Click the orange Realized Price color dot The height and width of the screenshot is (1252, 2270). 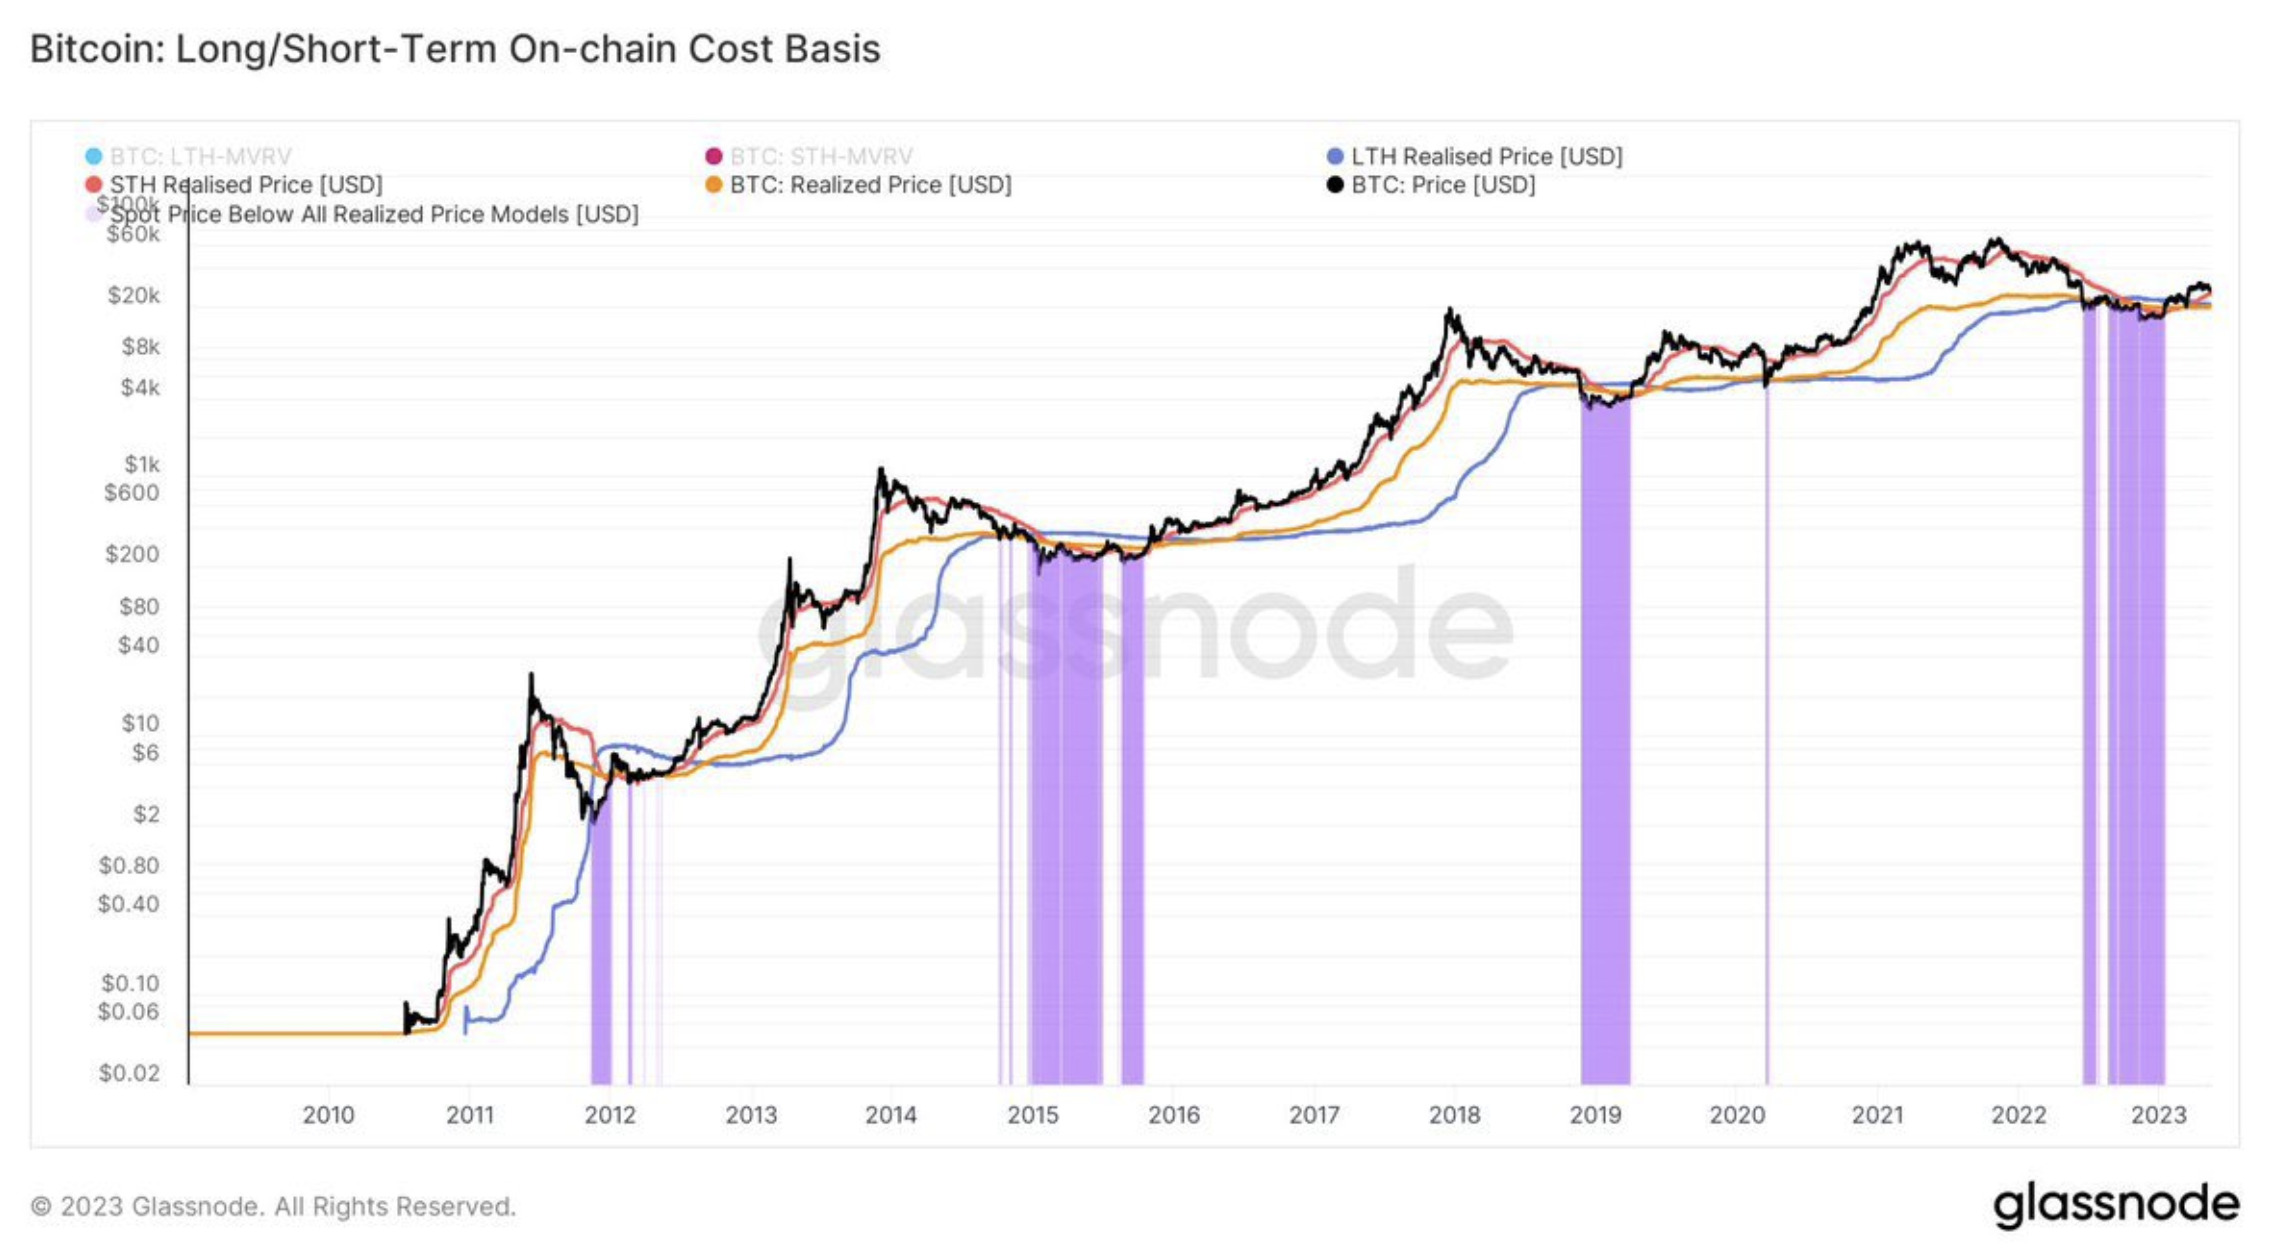point(714,185)
